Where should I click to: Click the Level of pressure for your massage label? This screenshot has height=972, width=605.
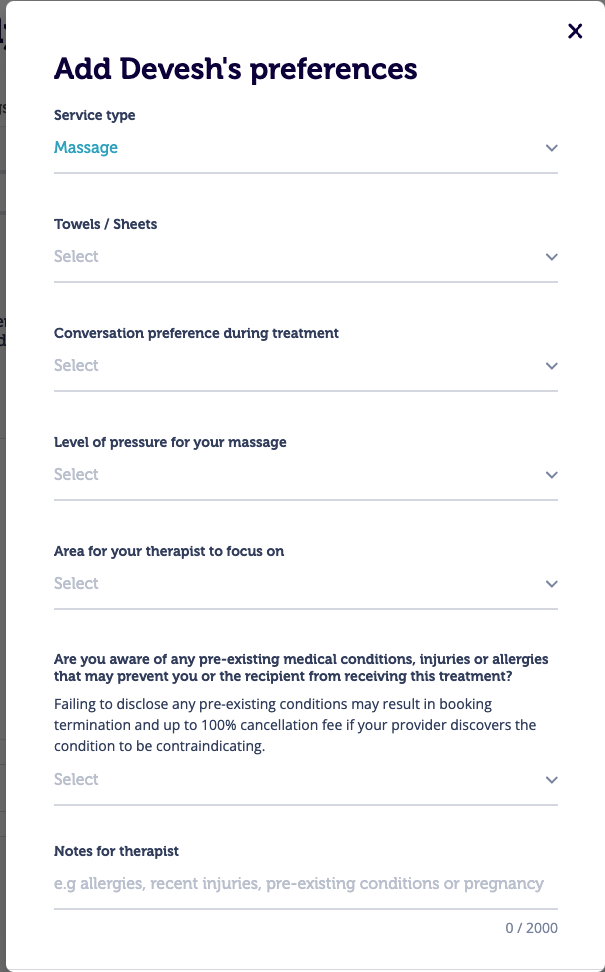(170, 442)
